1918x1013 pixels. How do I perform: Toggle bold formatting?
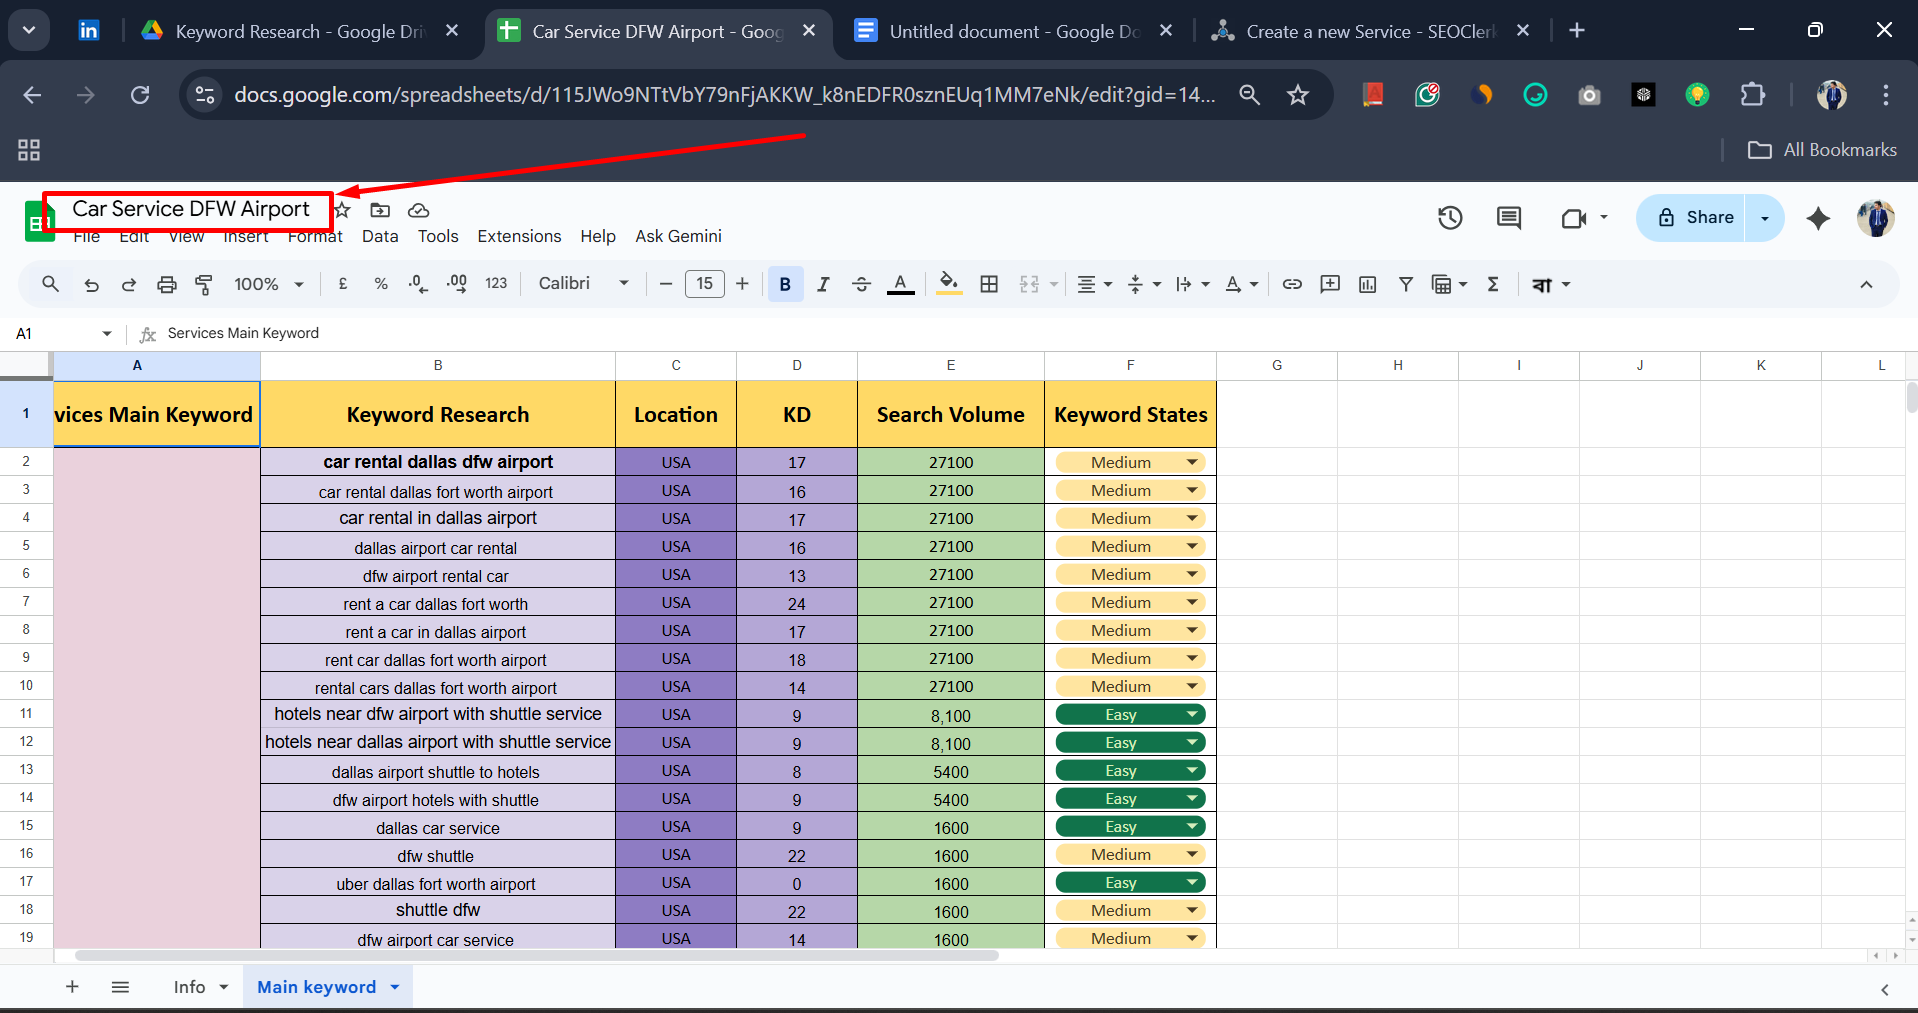tap(785, 284)
